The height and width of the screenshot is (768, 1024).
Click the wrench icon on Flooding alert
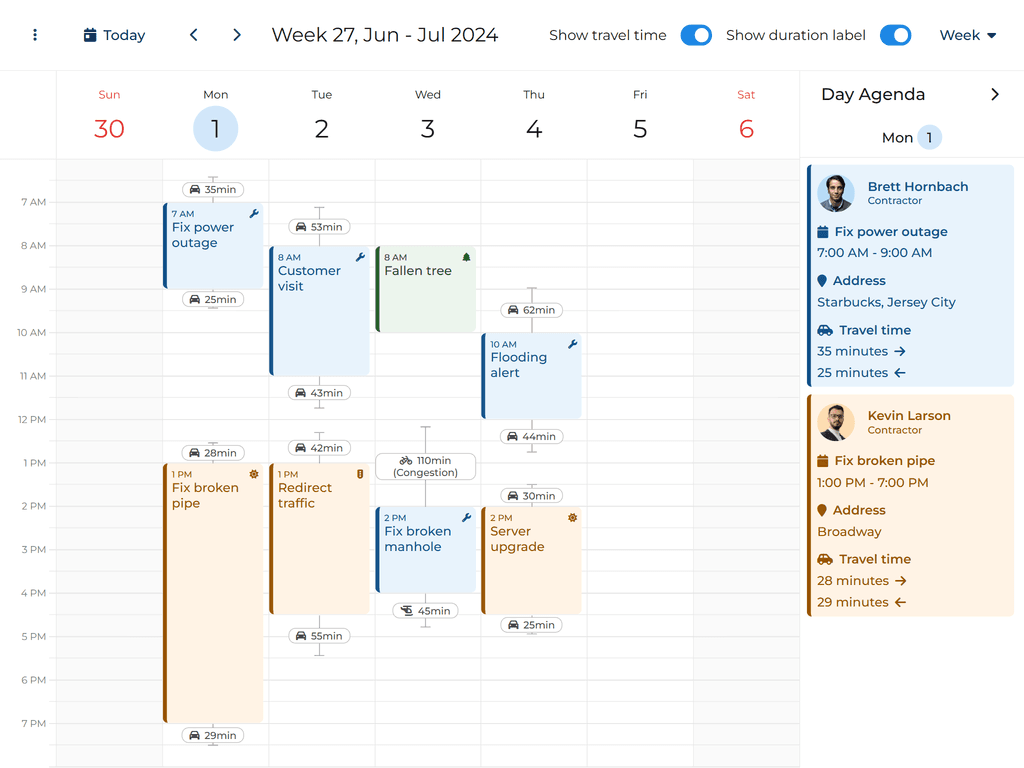click(572, 344)
